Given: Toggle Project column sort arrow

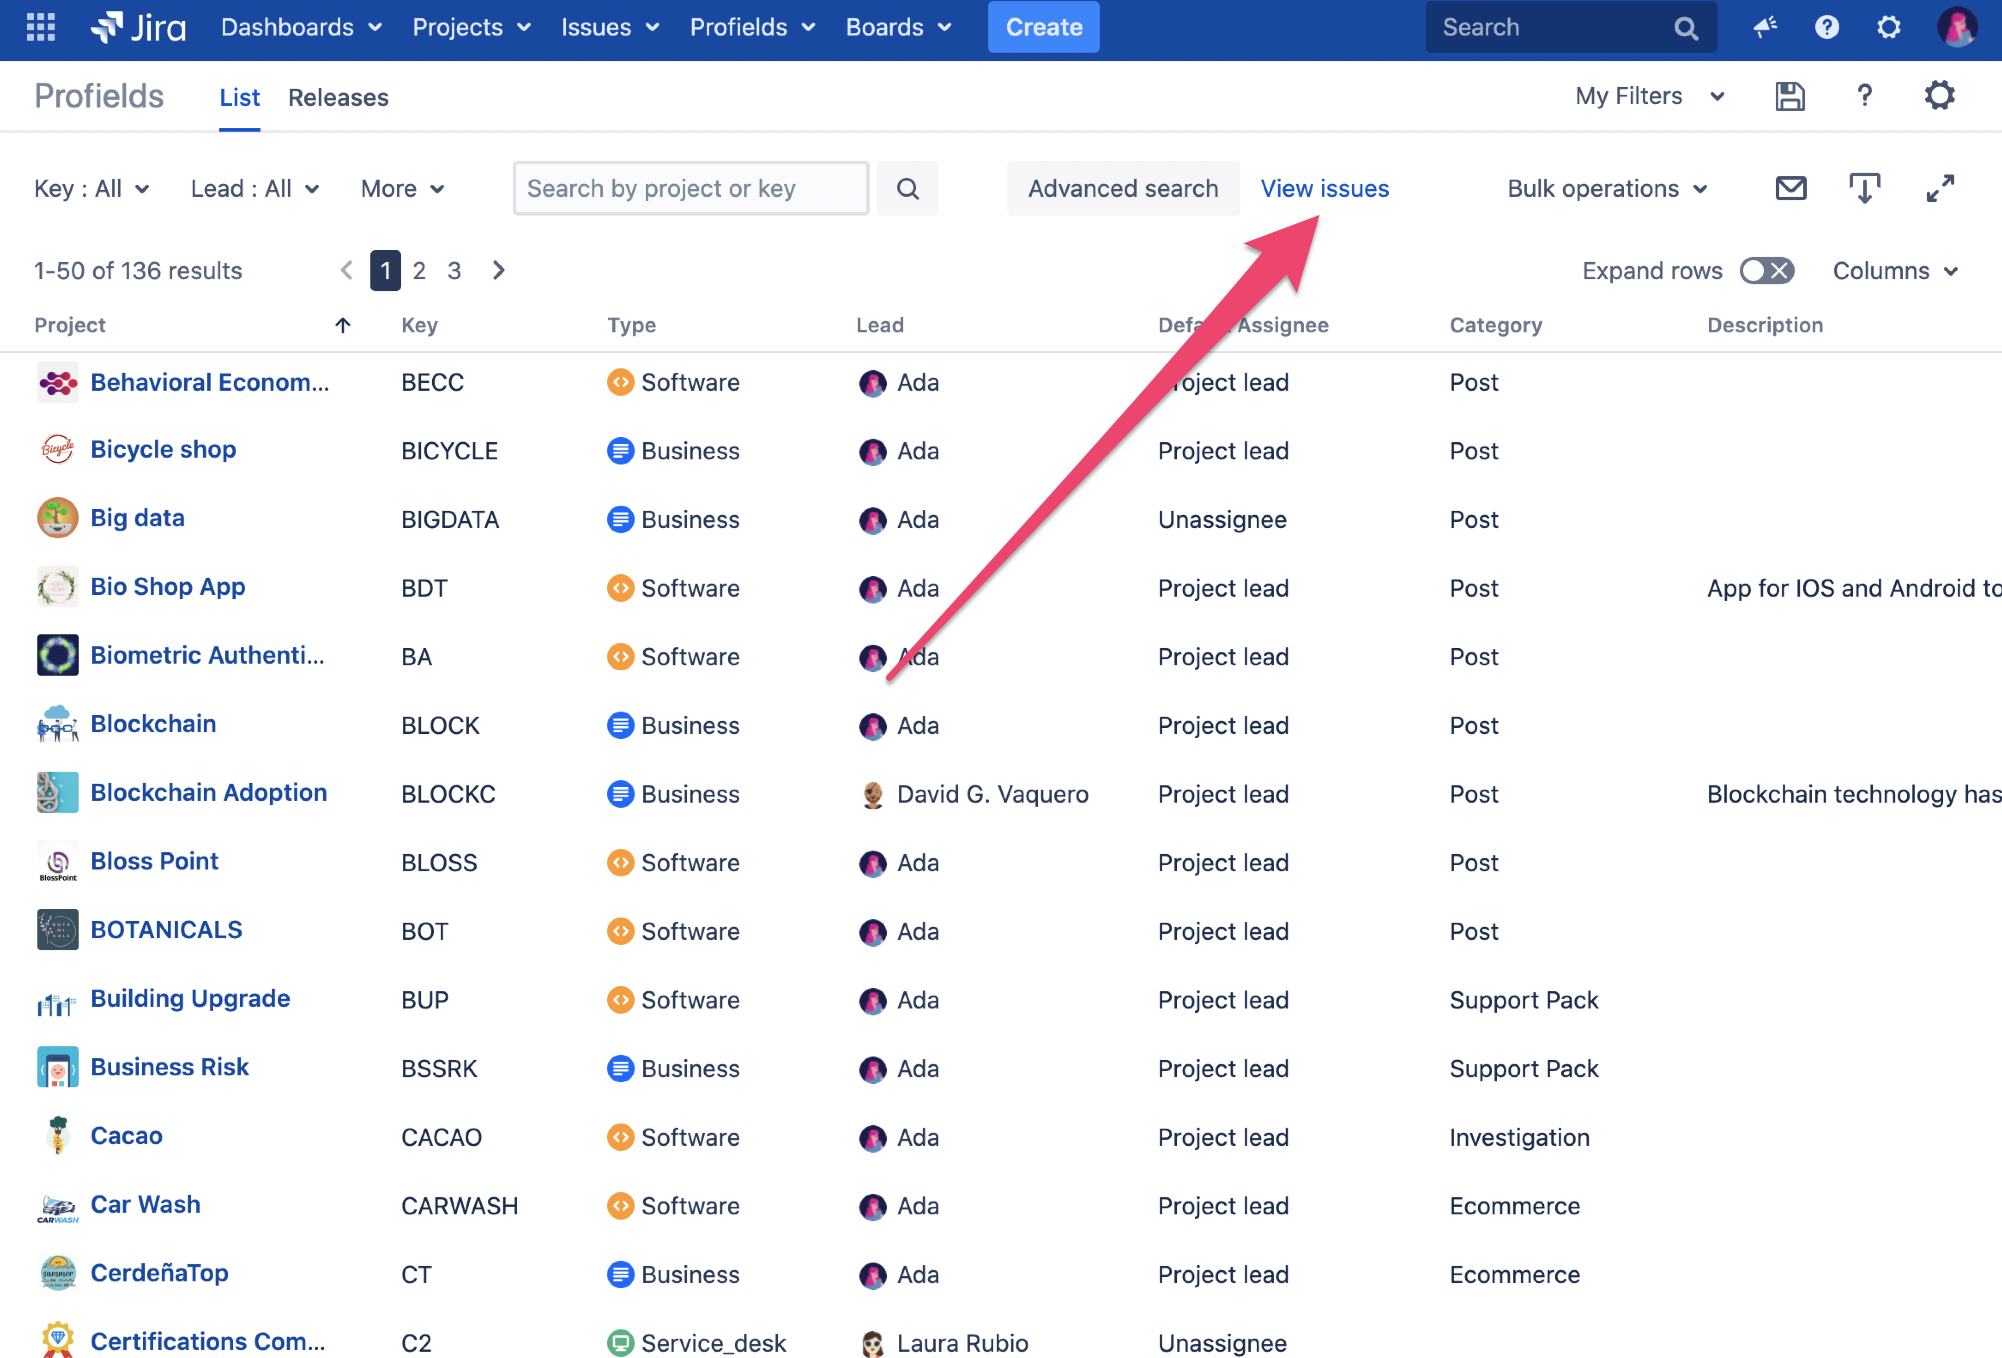Looking at the screenshot, I should point(342,325).
